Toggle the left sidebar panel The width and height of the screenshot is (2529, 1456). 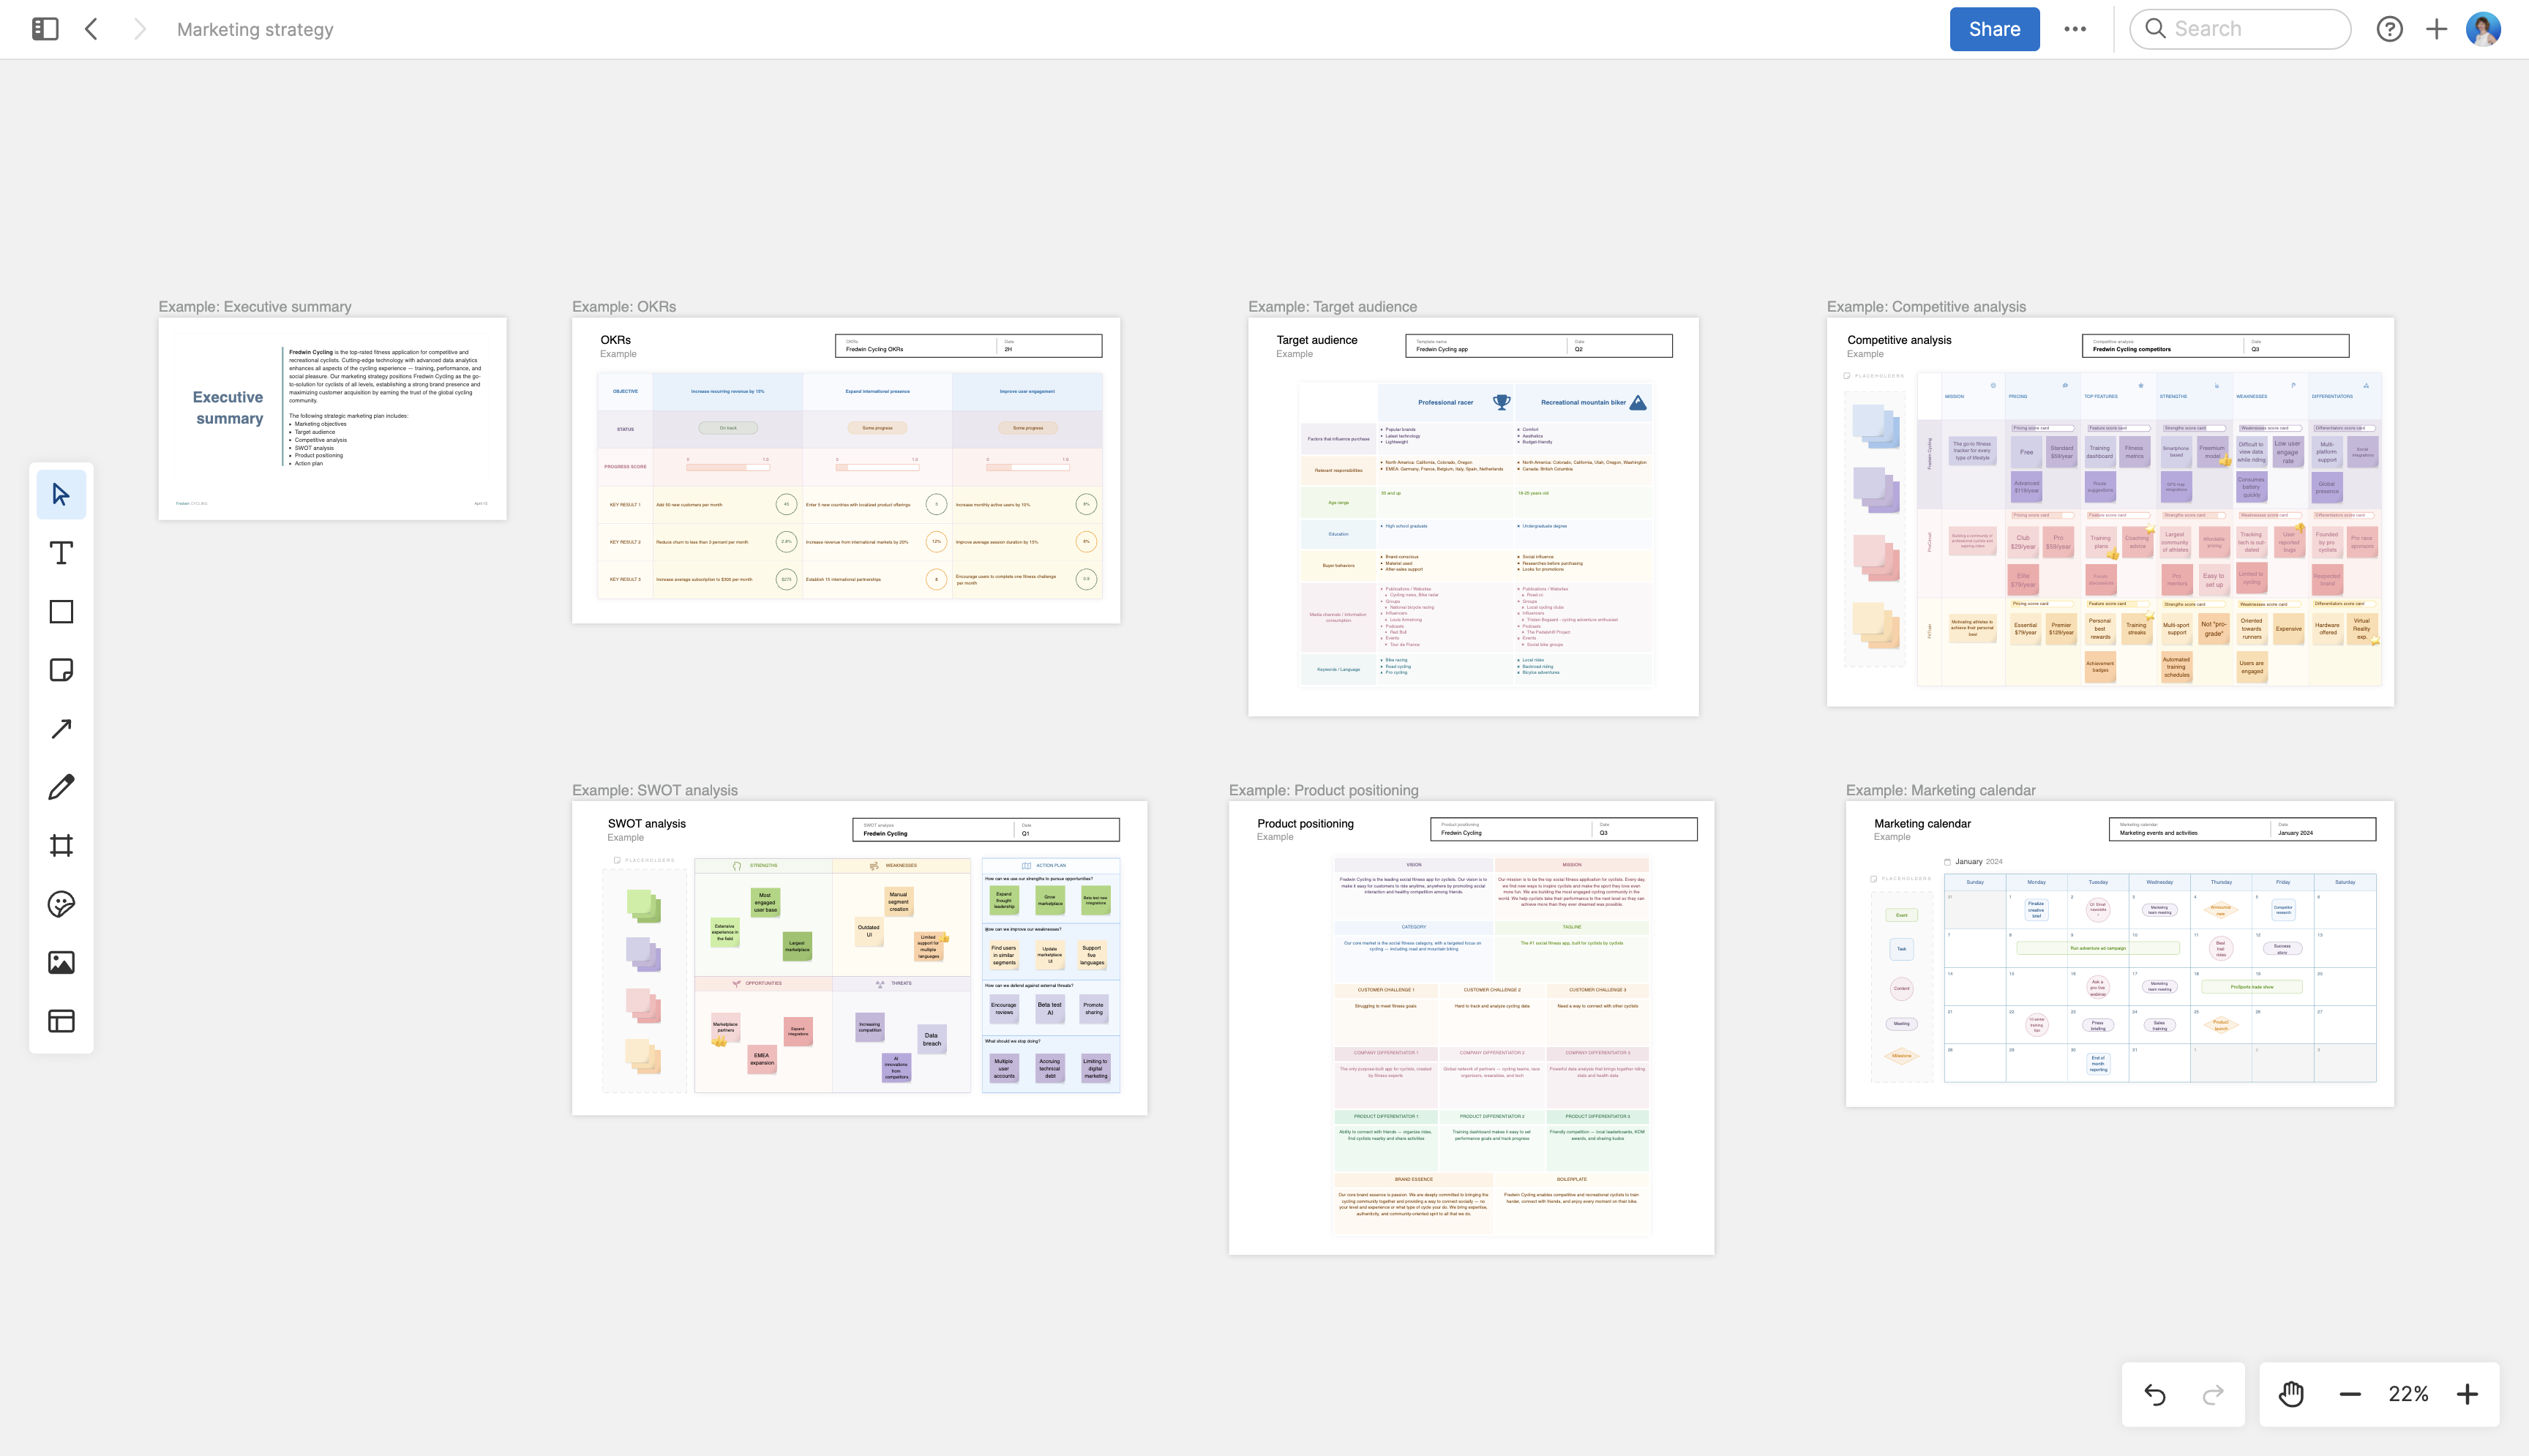tap(44, 29)
